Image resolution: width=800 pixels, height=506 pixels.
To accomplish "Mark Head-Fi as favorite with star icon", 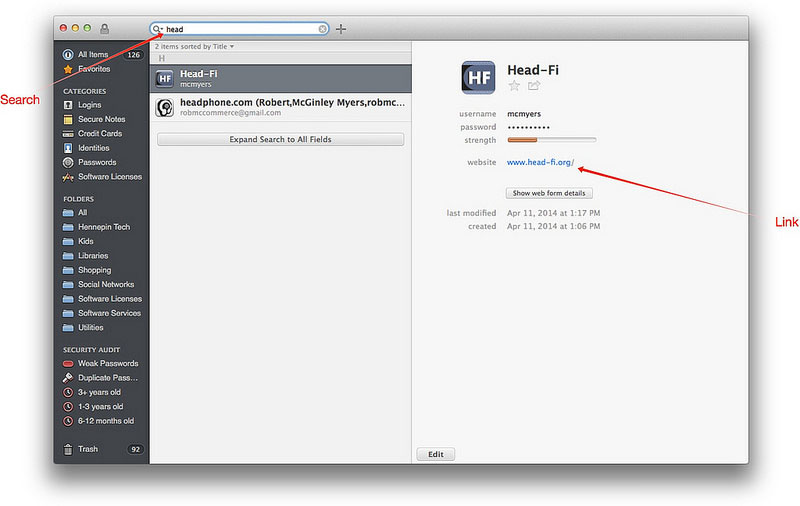I will [514, 86].
